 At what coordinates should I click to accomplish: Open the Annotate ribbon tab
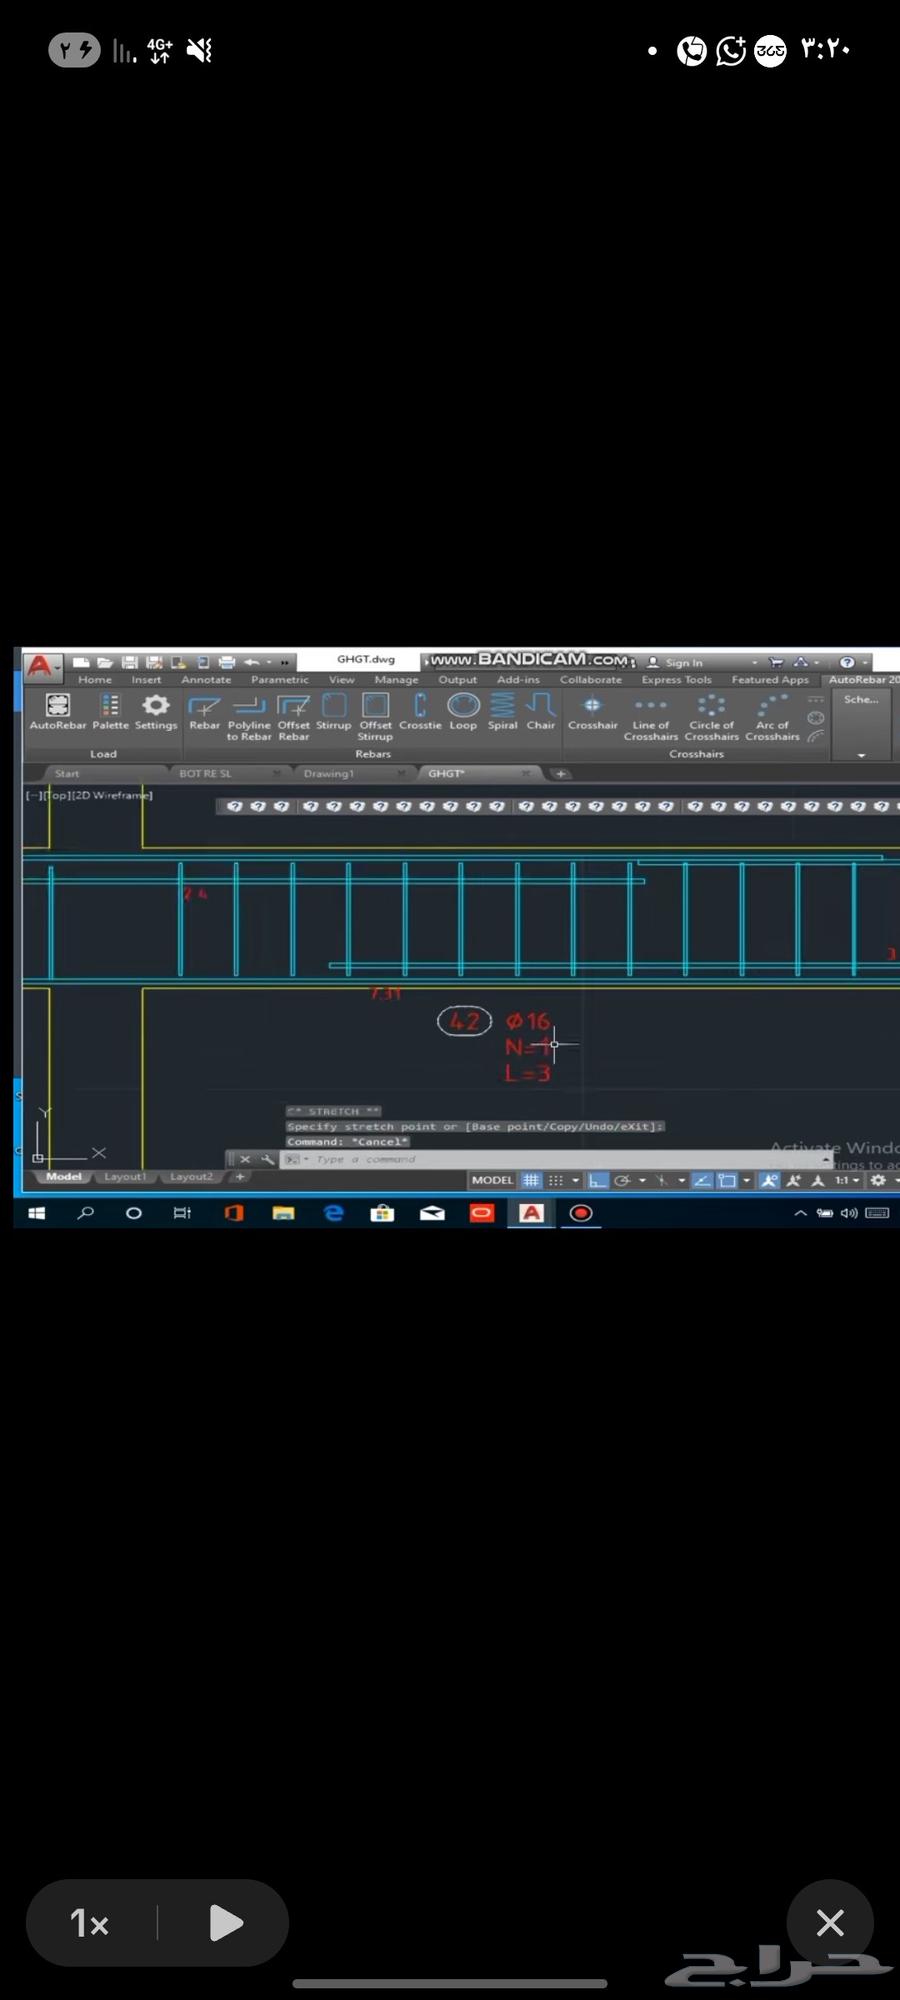(206, 680)
